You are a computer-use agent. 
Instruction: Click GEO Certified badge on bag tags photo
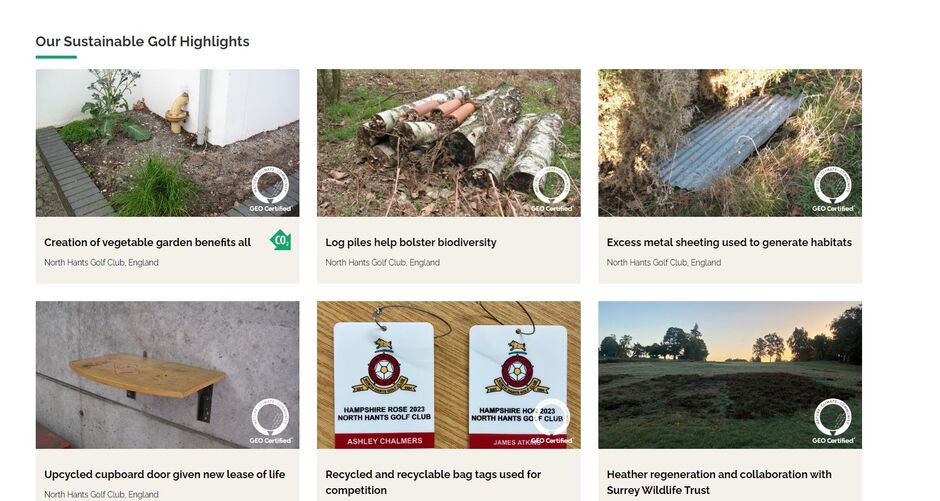(x=552, y=421)
